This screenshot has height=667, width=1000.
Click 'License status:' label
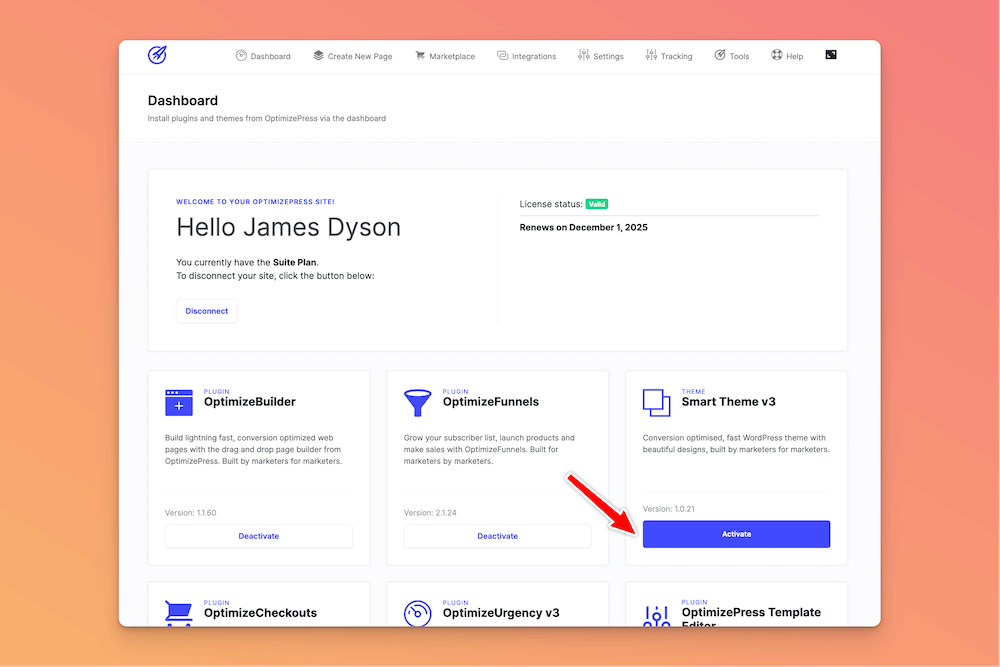click(x=550, y=204)
